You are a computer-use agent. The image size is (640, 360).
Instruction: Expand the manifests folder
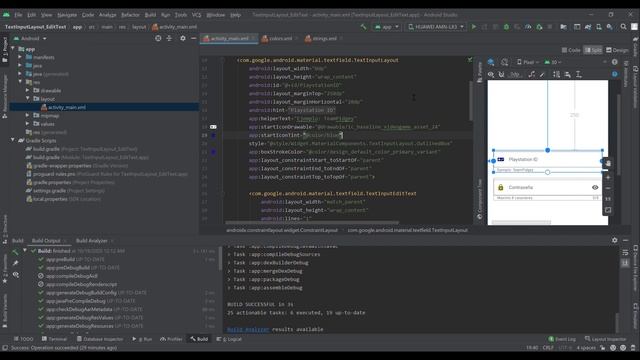(20, 57)
